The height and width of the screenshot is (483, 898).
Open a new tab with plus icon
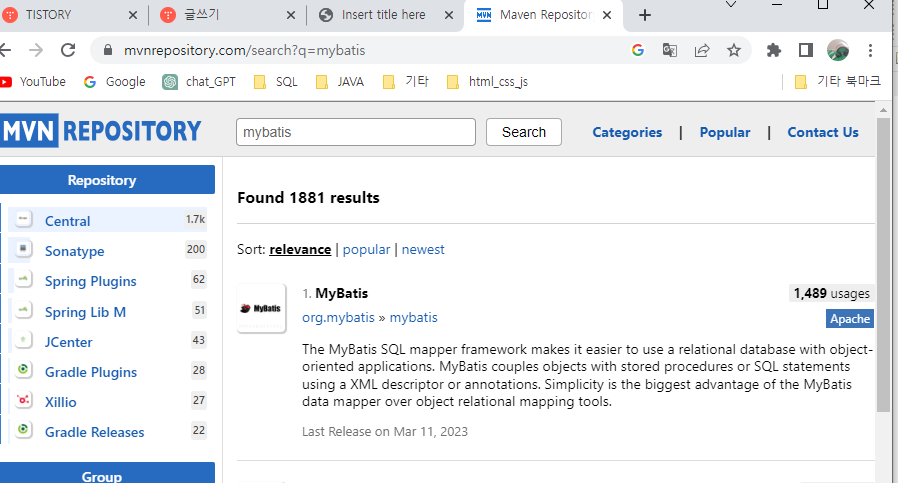coord(645,15)
